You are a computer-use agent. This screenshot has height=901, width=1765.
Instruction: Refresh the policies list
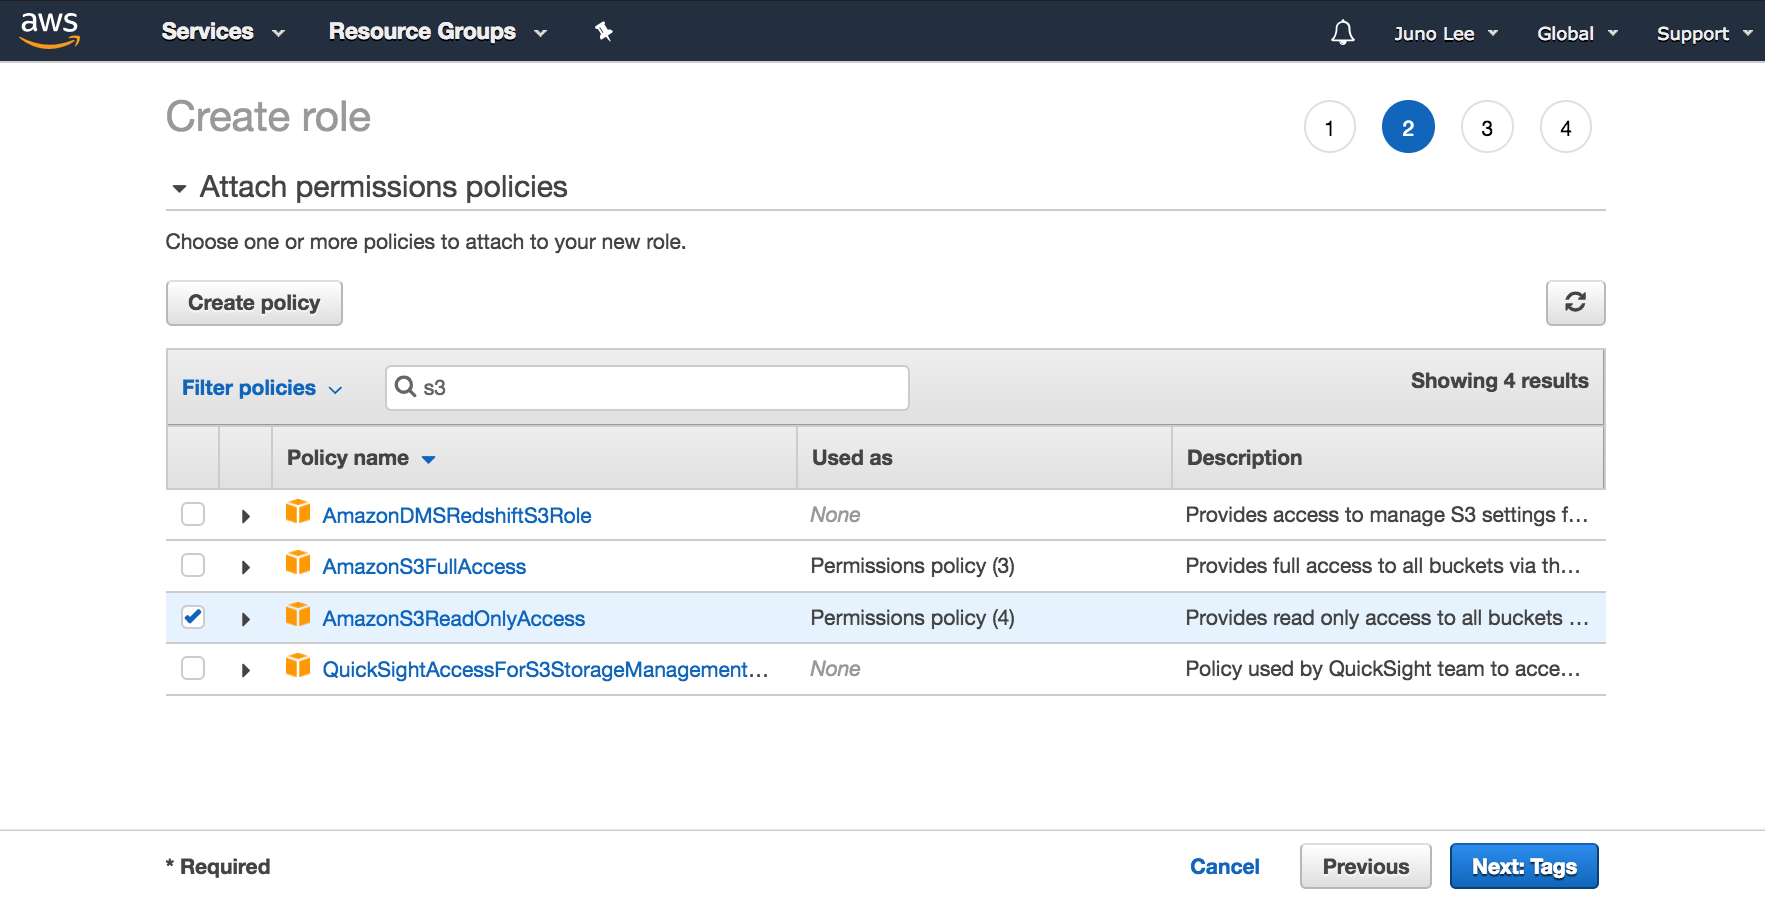[1576, 302]
